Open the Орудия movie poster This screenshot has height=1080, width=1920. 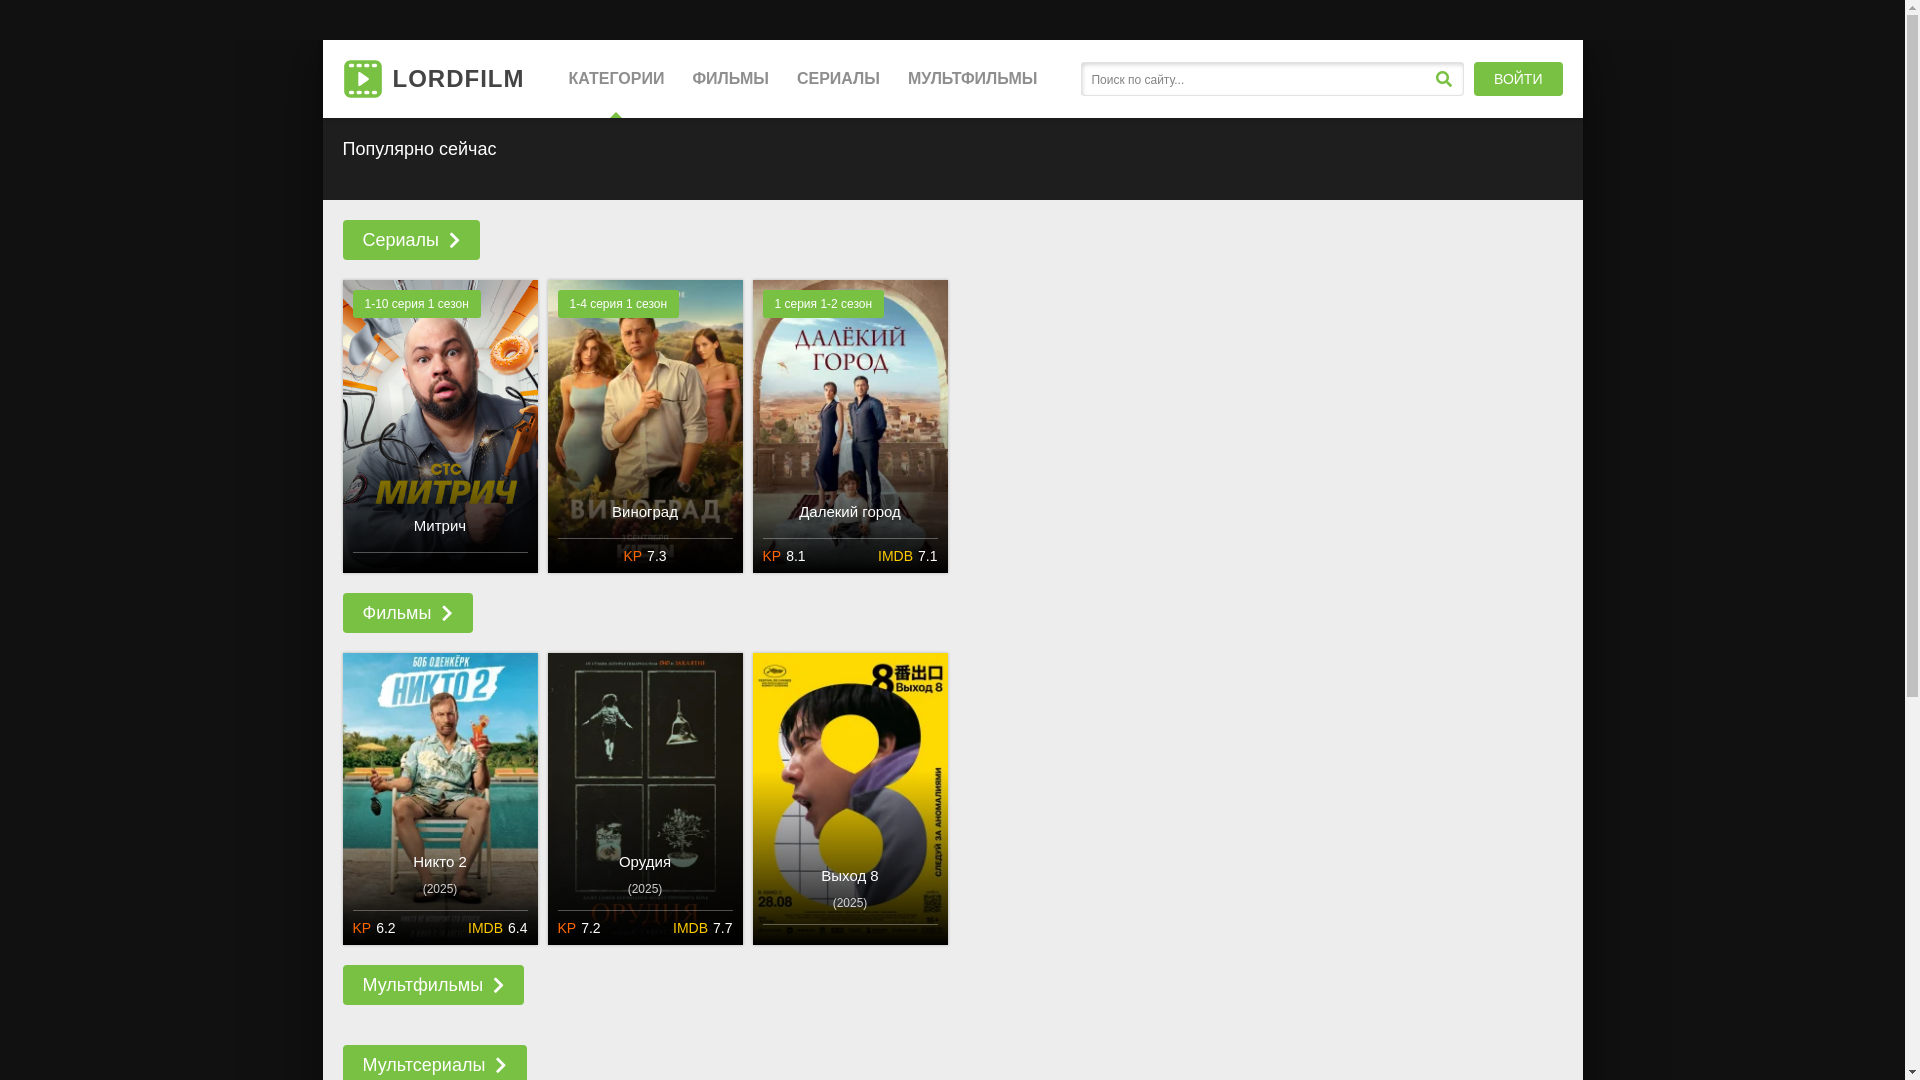(x=645, y=799)
